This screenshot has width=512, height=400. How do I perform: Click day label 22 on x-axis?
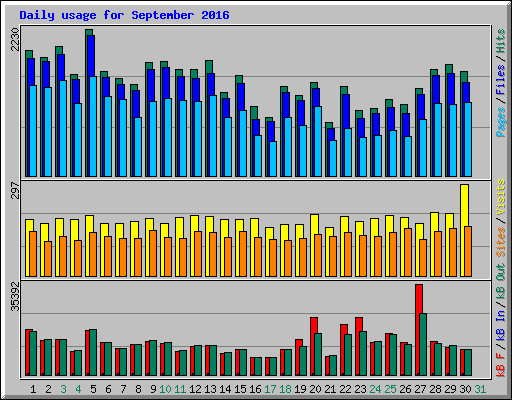tap(345, 389)
